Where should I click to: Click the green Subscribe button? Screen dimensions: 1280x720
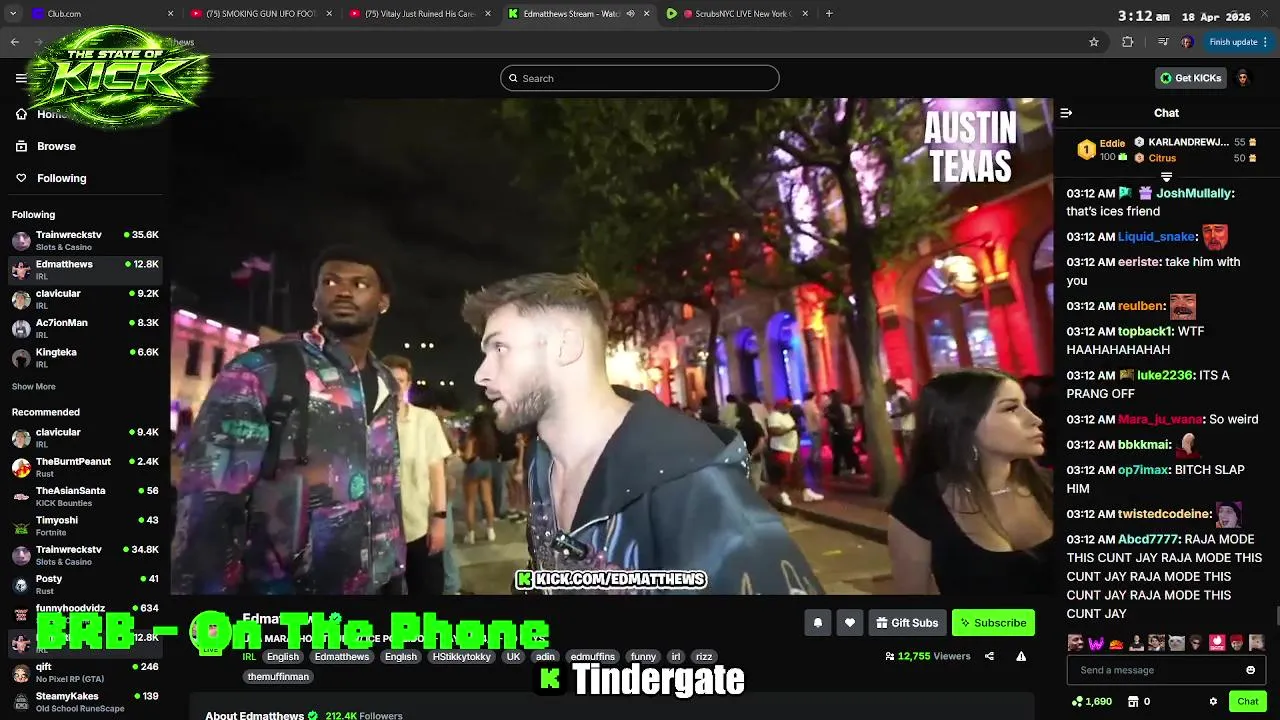(993, 622)
